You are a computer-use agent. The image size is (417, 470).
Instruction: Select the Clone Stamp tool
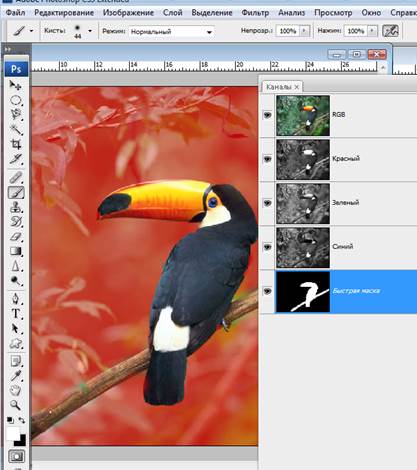point(15,207)
